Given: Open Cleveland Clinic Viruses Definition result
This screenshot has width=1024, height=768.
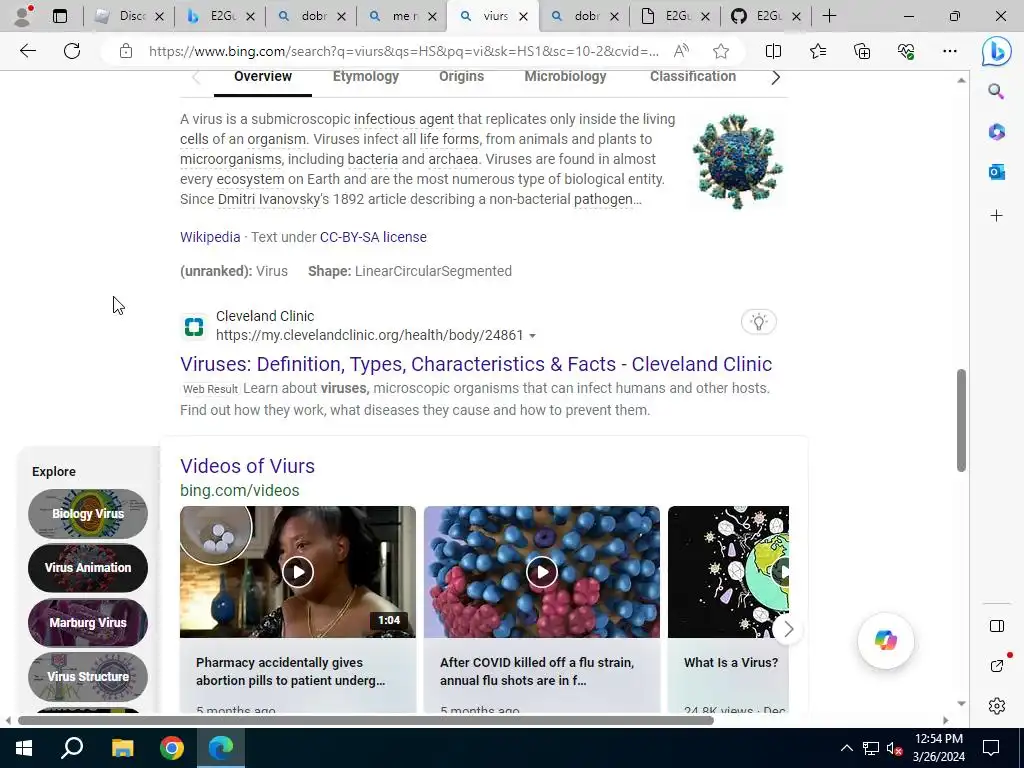Looking at the screenshot, I should pos(475,364).
